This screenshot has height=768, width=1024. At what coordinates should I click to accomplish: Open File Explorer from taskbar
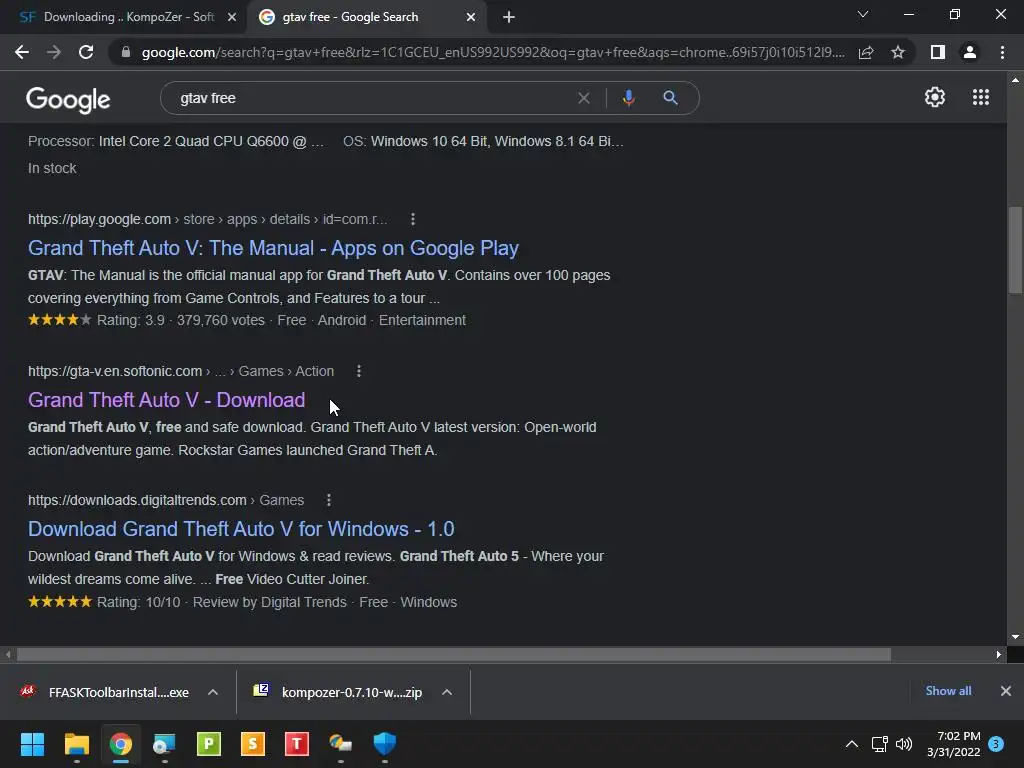coord(76,744)
